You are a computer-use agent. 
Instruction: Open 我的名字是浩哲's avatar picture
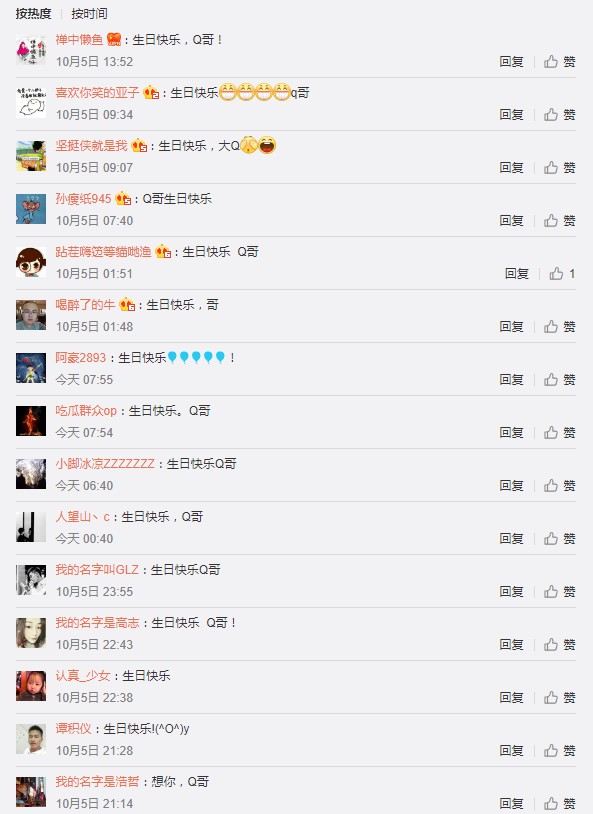[31, 792]
